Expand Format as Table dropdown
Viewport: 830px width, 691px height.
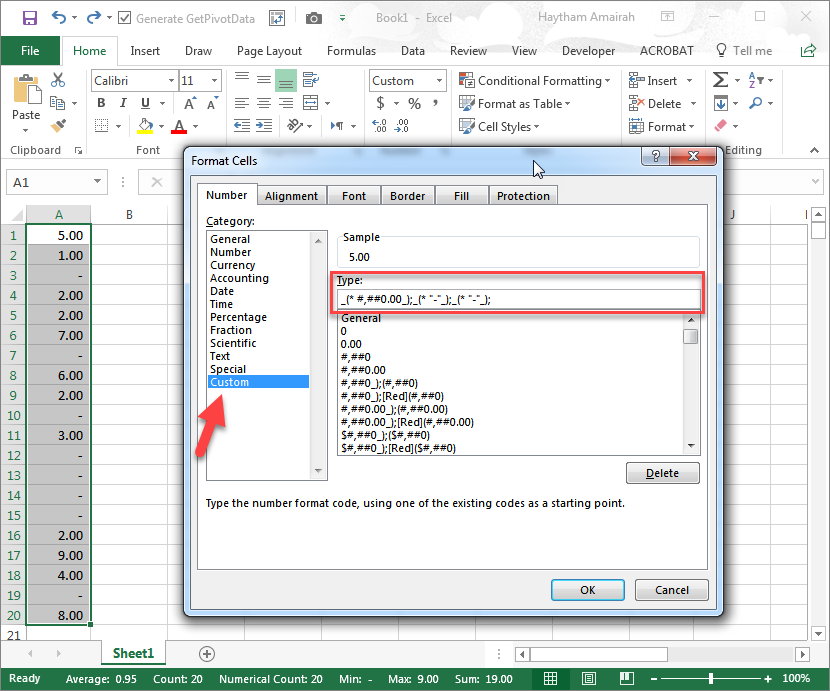(515, 103)
